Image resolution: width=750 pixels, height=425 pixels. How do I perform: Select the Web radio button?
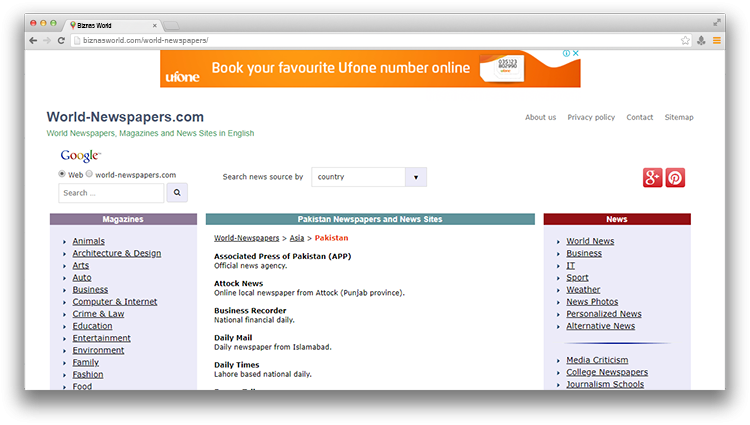(x=62, y=174)
